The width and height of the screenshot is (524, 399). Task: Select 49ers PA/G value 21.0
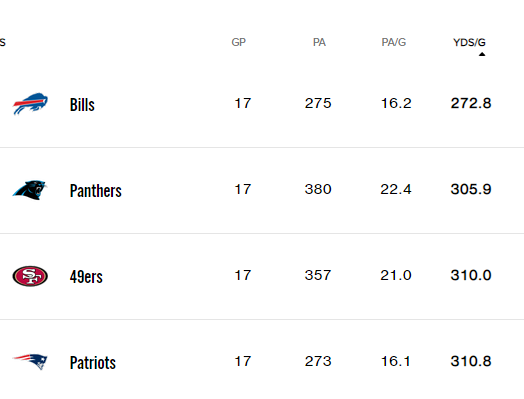tap(396, 275)
